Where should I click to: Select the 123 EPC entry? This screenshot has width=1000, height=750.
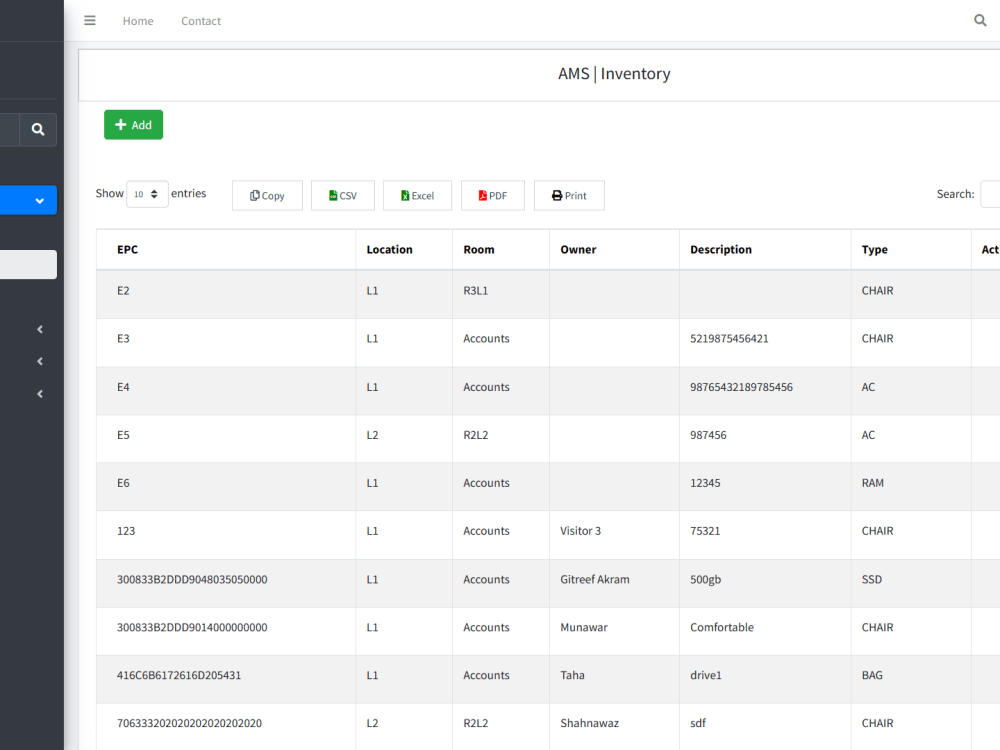click(125, 531)
